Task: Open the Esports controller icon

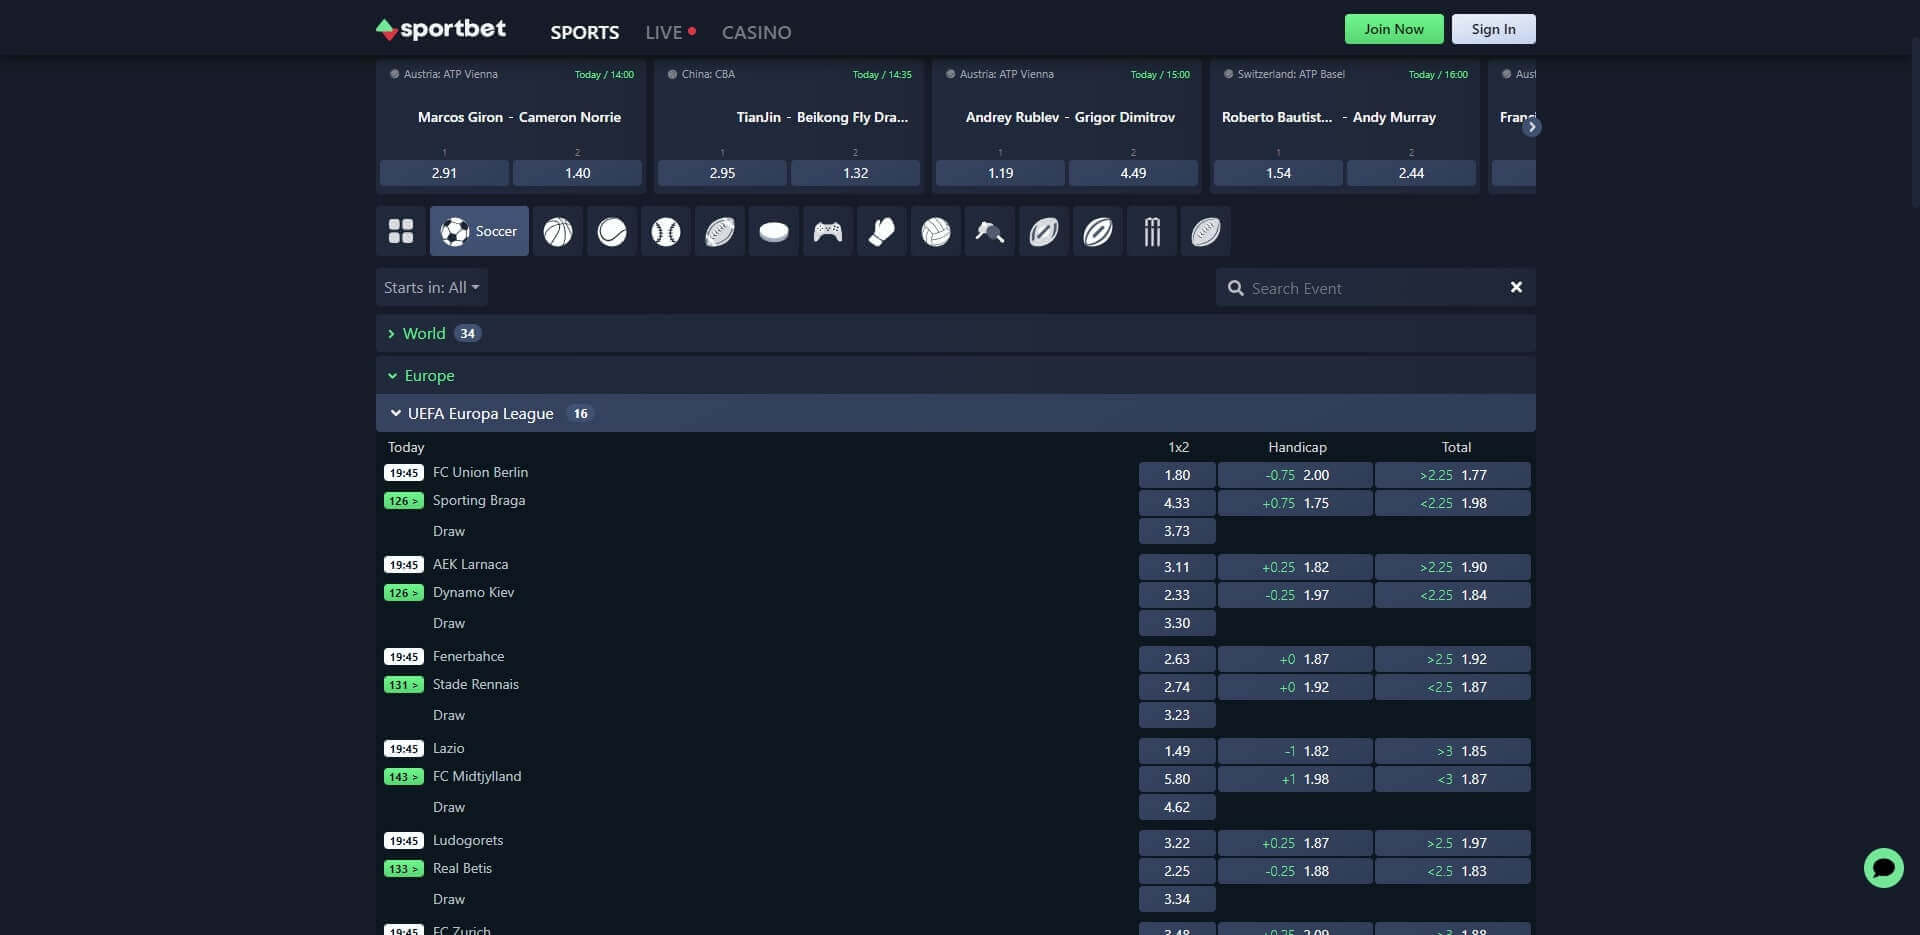Action: tap(827, 231)
